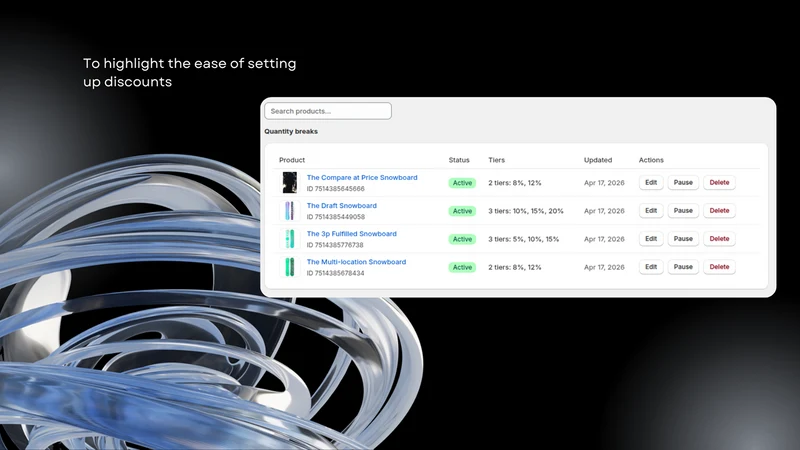Click ID 7514385645666 text
Viewport: 800px width, 450px height.
click(x=336, y=189)
